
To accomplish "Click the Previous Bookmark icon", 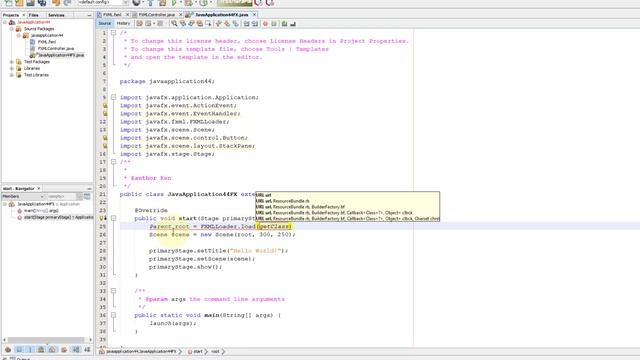I will point(218,24).
